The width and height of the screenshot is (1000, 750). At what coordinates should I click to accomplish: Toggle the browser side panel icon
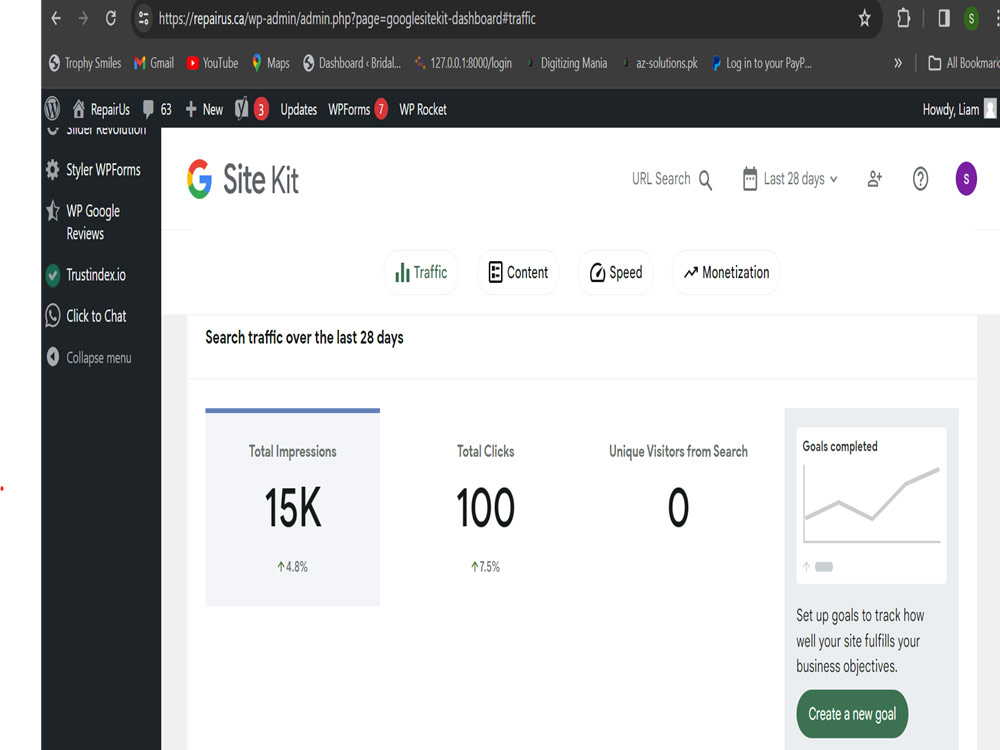[944, 18]
